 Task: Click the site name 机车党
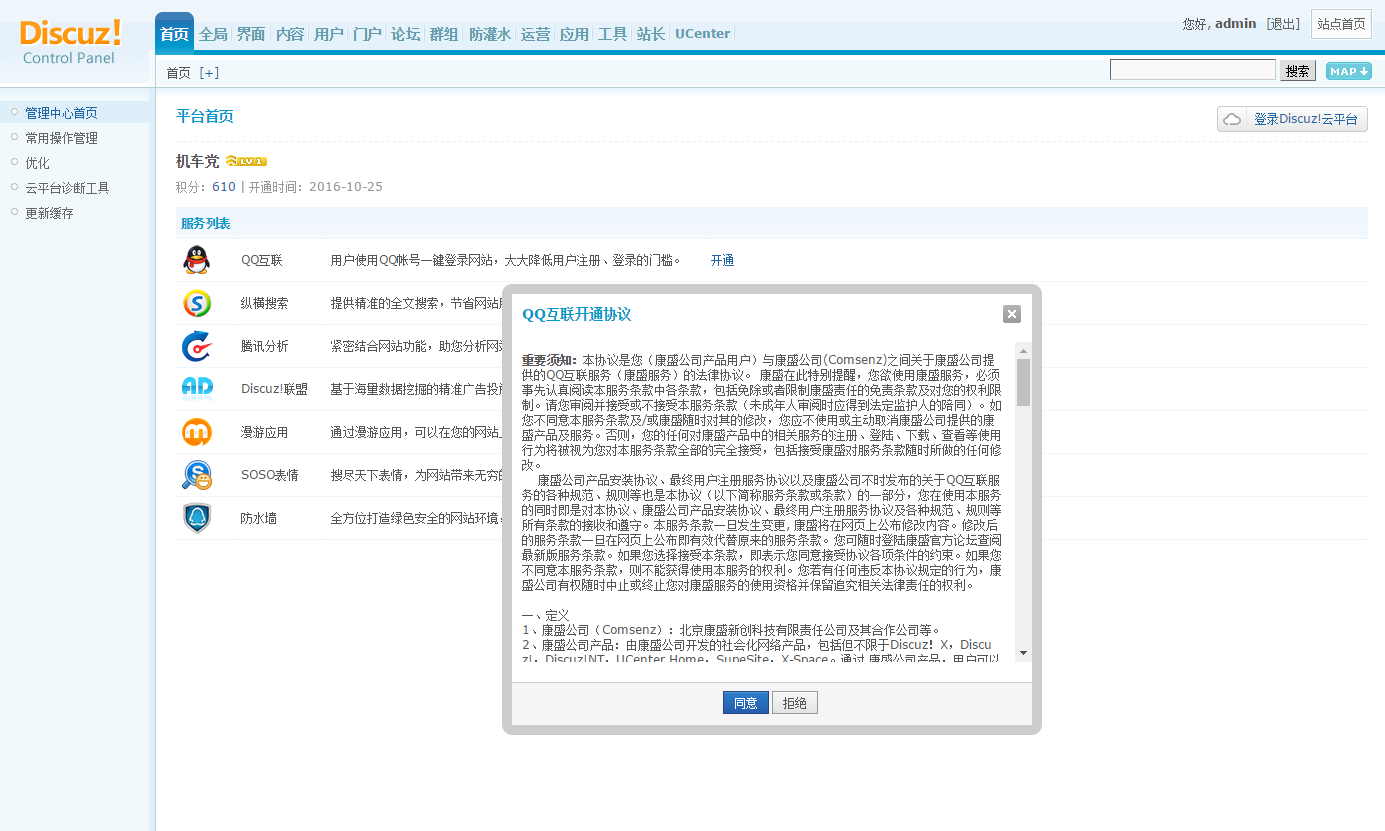pos(197,161)
